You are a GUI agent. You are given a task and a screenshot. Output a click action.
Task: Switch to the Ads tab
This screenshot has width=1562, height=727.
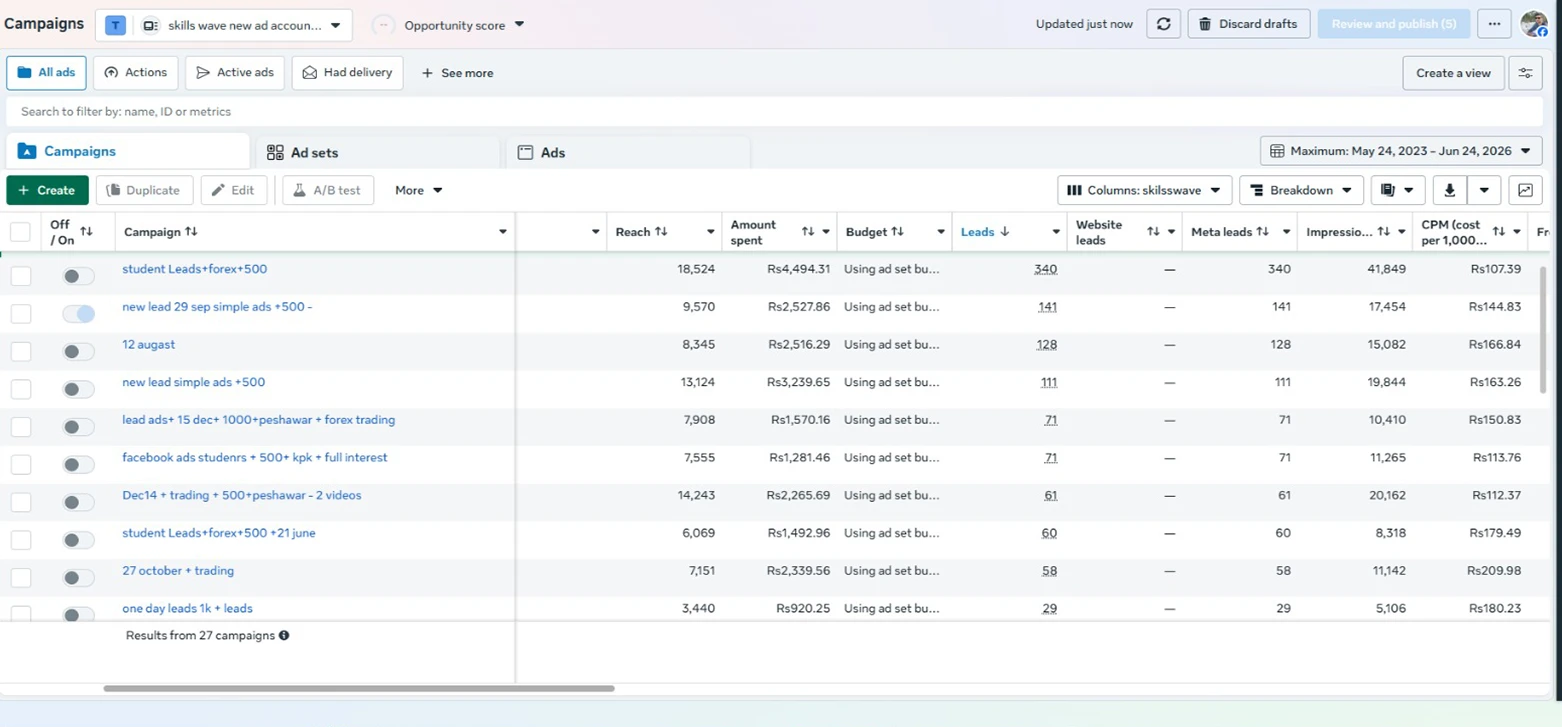[628, 153]
